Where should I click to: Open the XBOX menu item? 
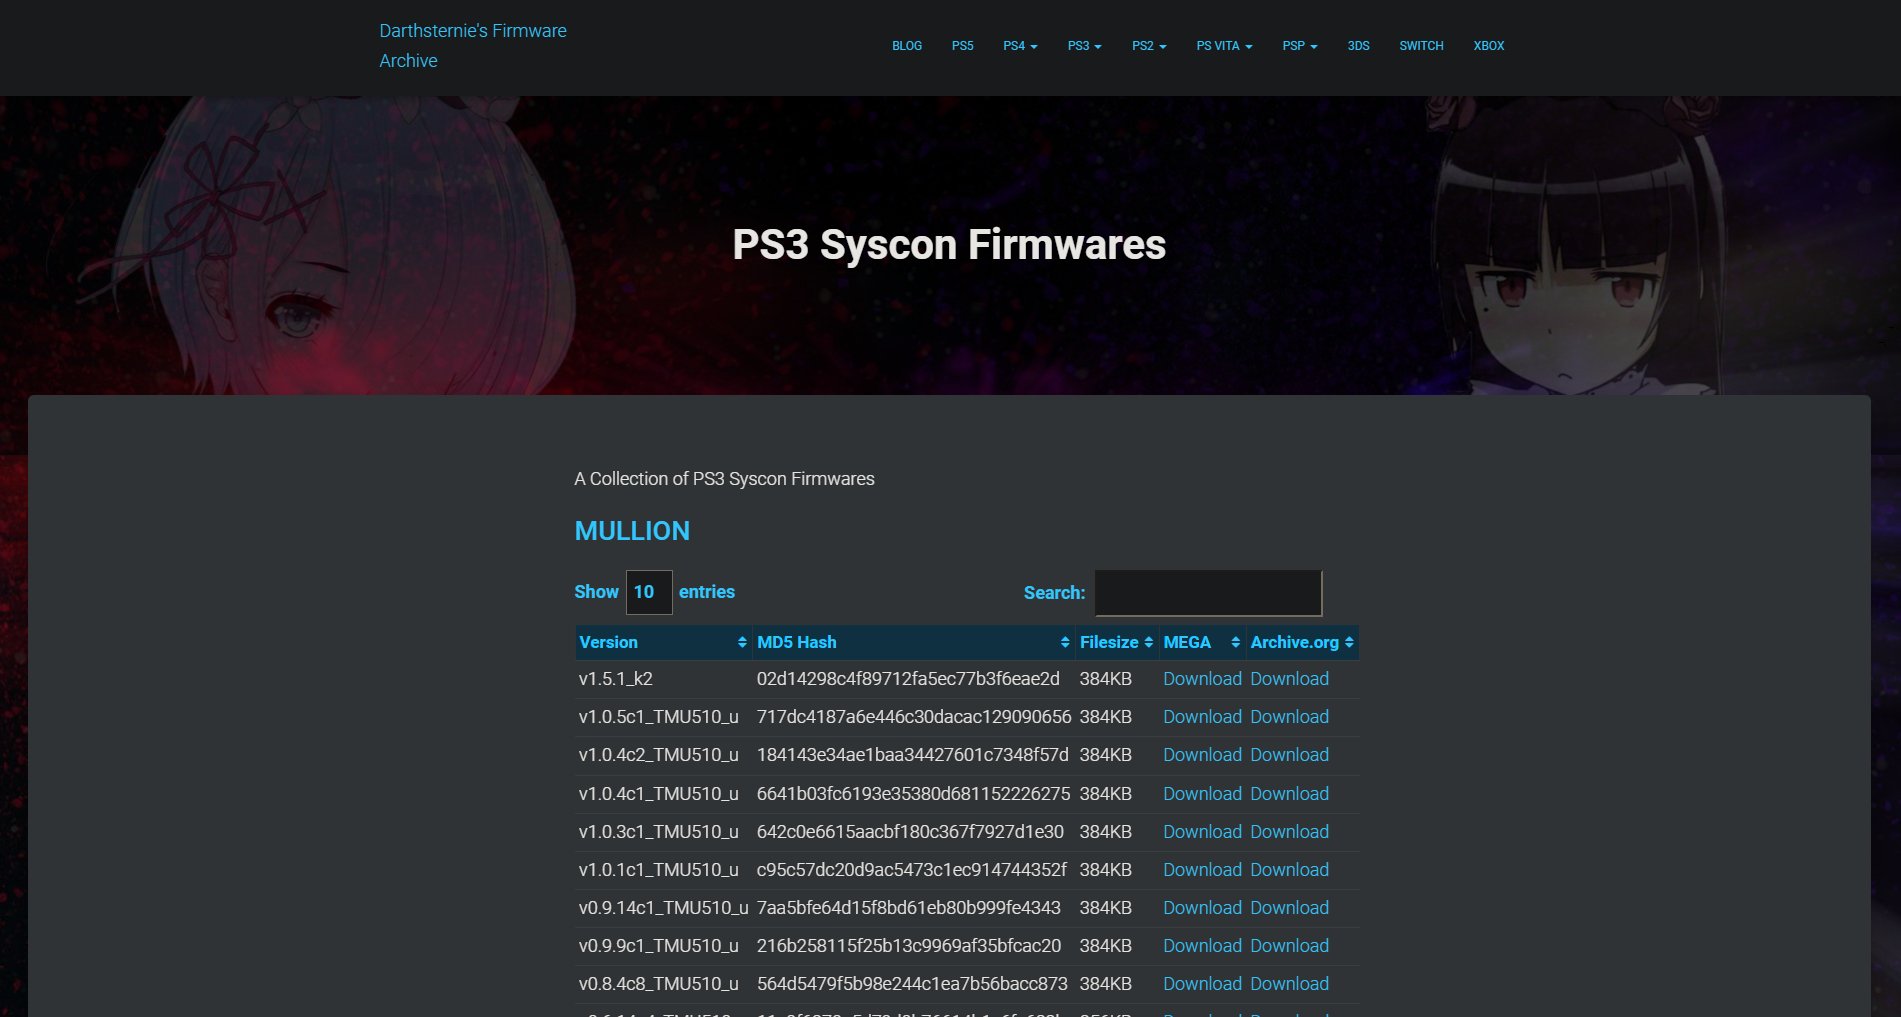pyautogui.click(x=1488, y=46)
